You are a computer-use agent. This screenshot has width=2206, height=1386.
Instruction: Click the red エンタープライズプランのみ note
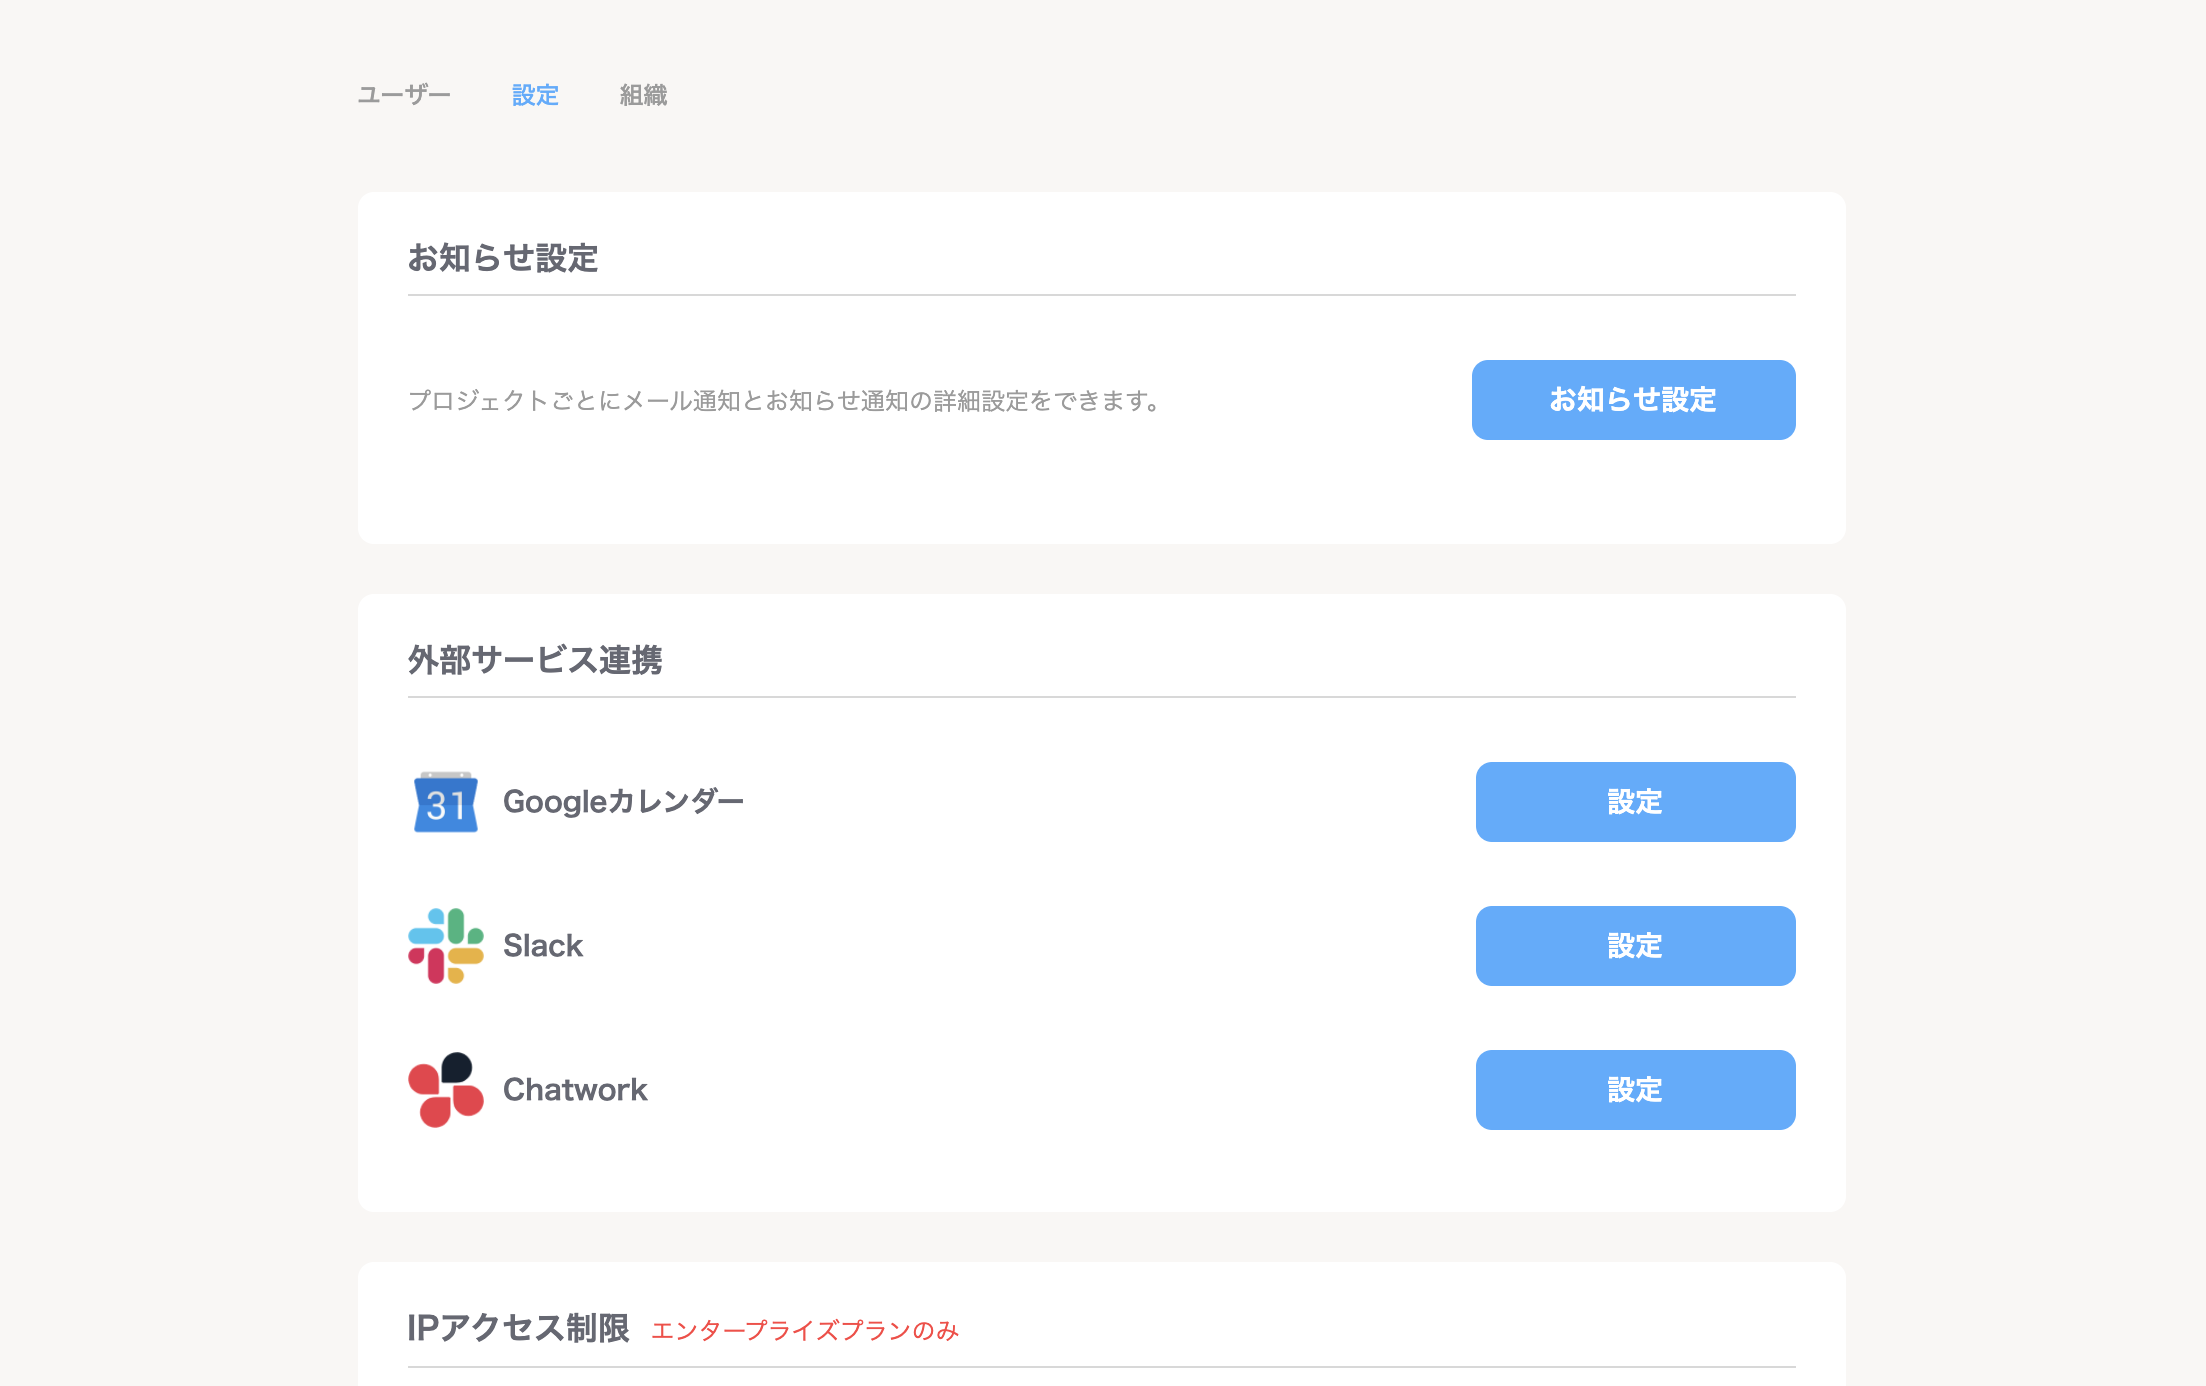(805, 1331)
